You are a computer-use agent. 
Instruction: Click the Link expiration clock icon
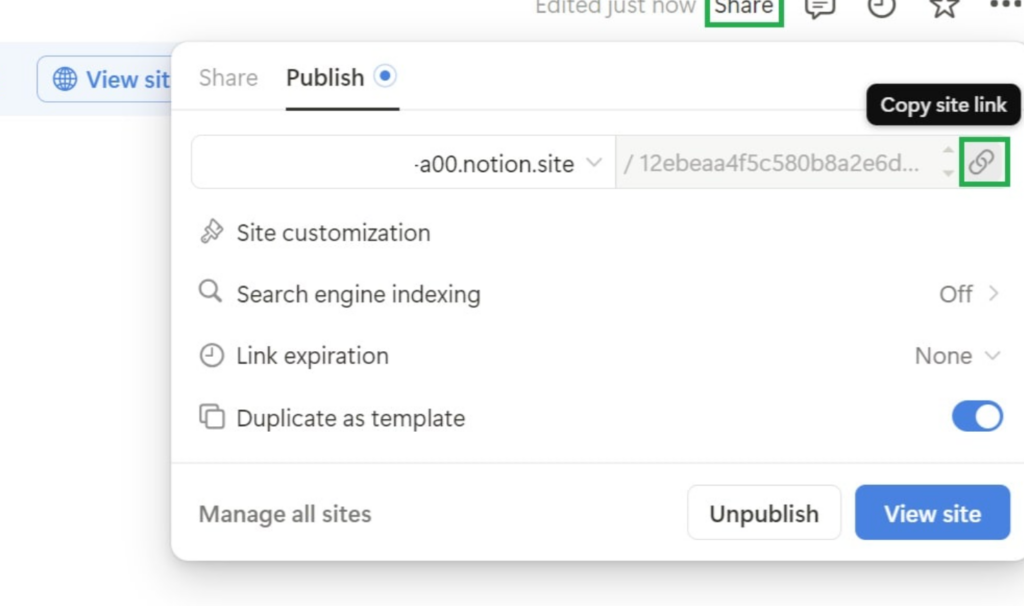(x=211, y=356)
